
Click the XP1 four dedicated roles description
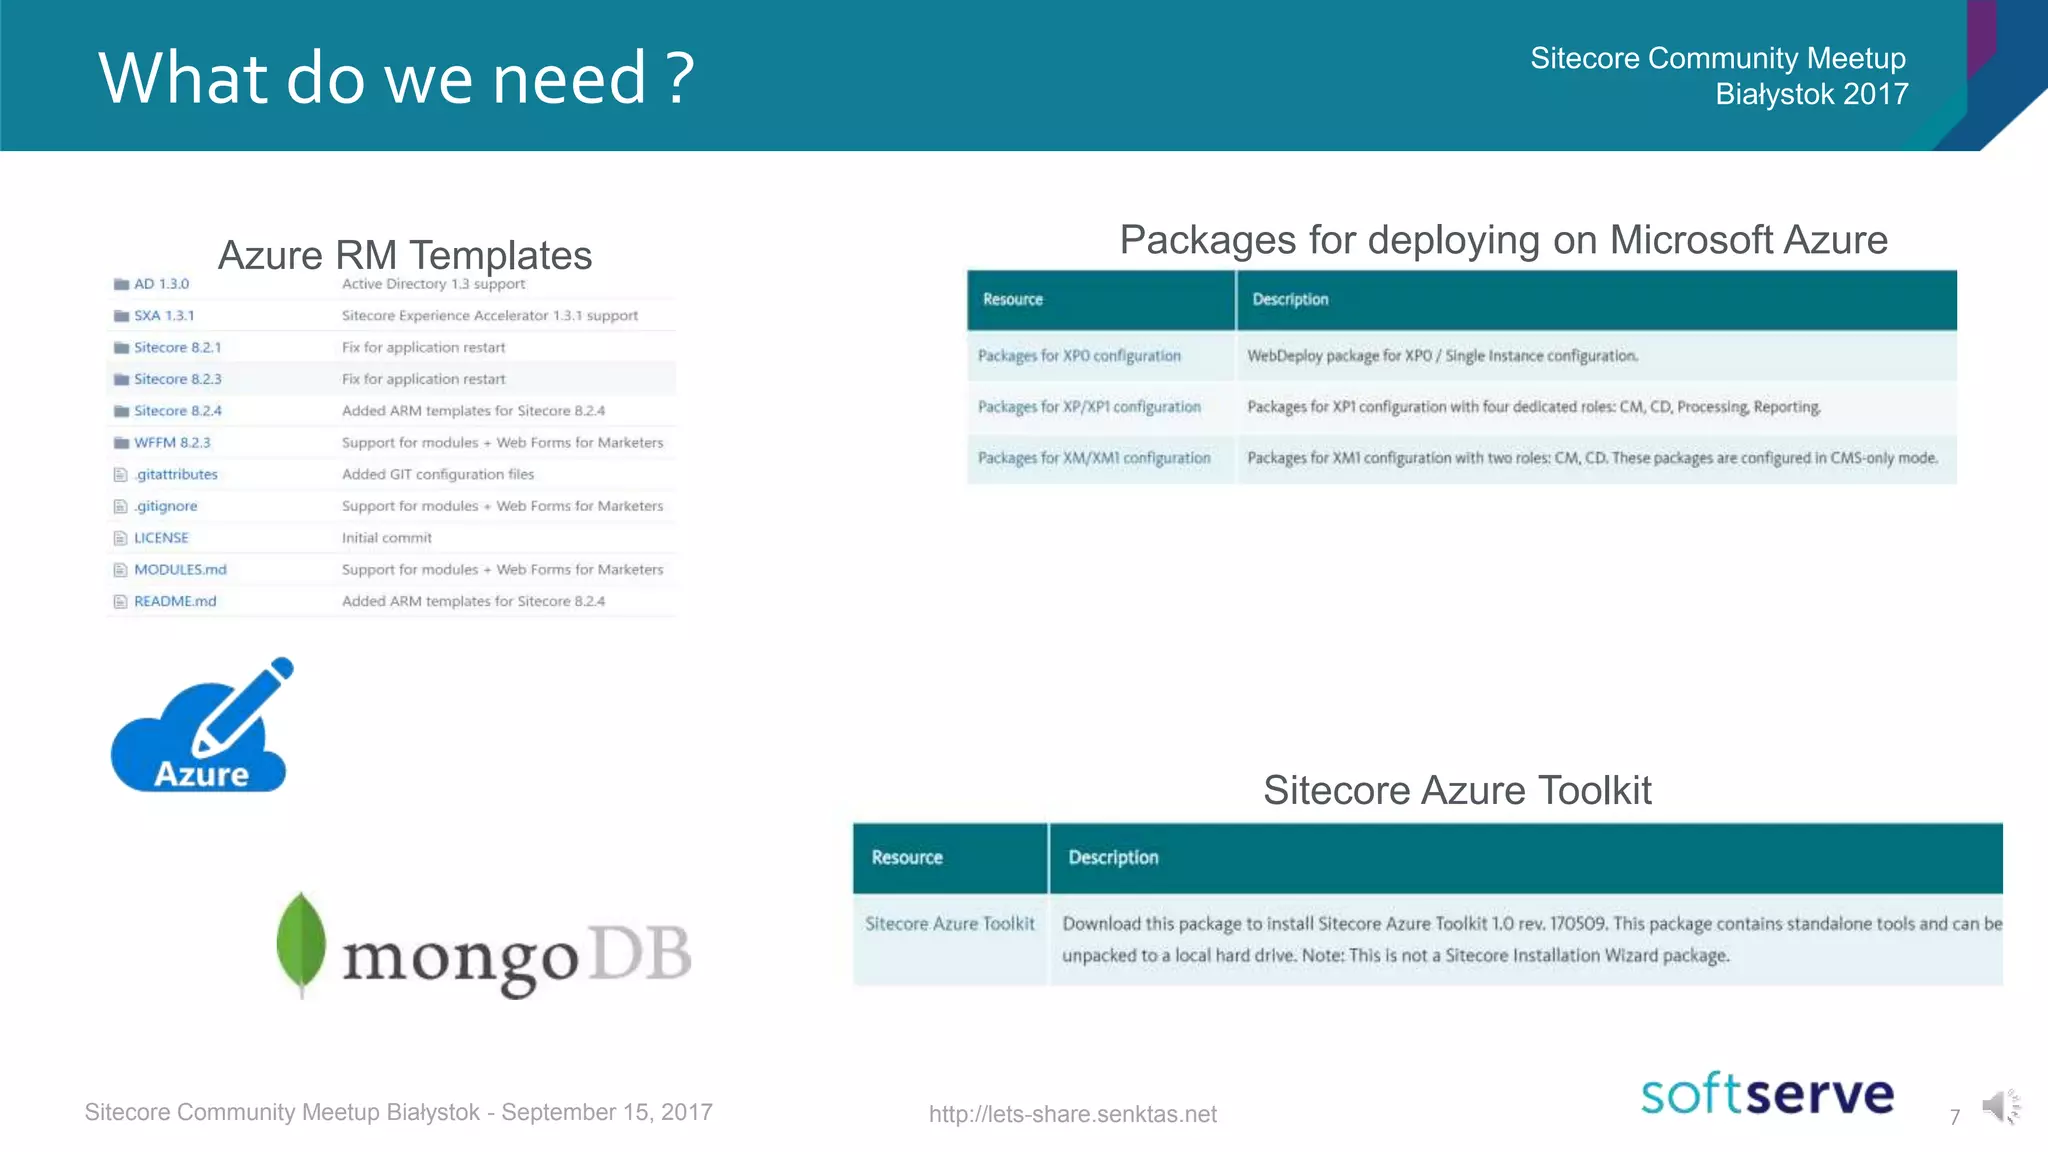point(1533,407)
